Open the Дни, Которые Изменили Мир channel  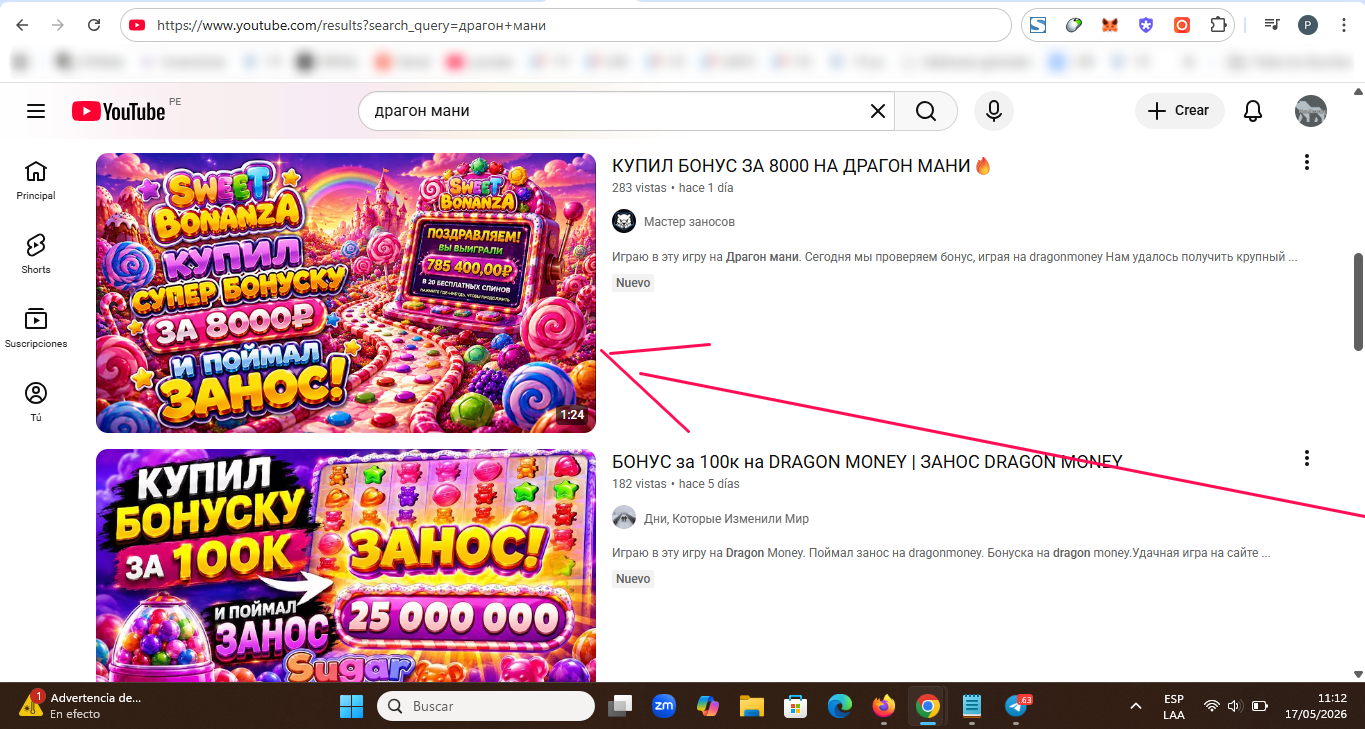click(726, 519)
